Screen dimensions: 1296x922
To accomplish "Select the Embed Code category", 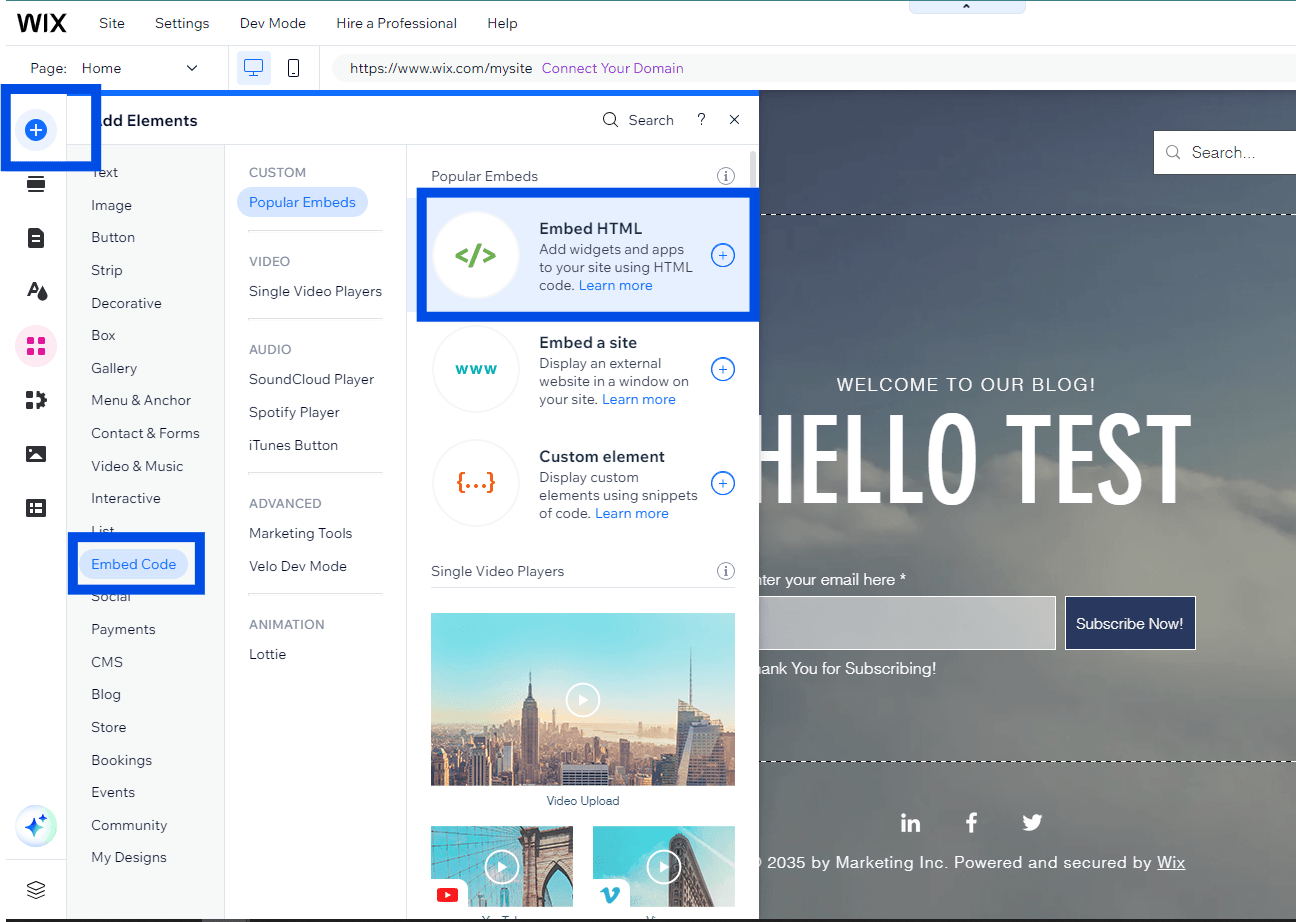I will [133, 564].
